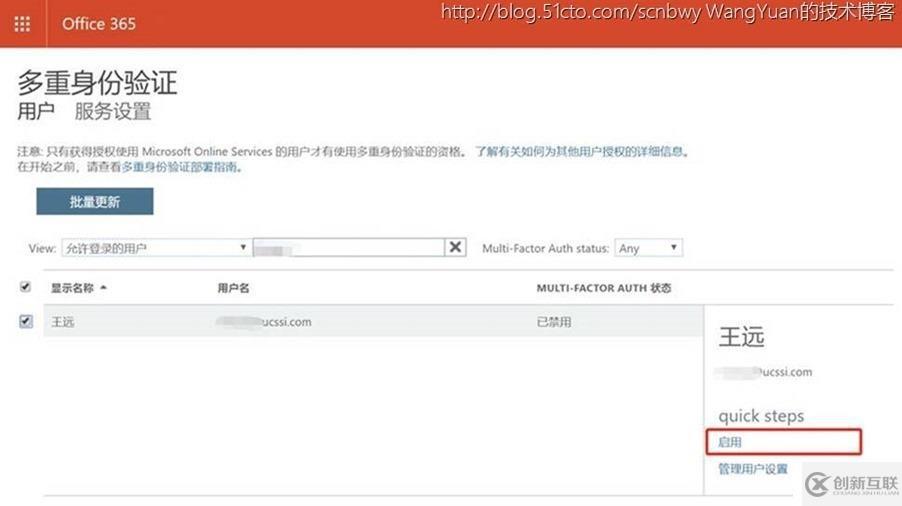
Task: Open the 多重身份验证部署指南 link
Action: coord(179,167)
